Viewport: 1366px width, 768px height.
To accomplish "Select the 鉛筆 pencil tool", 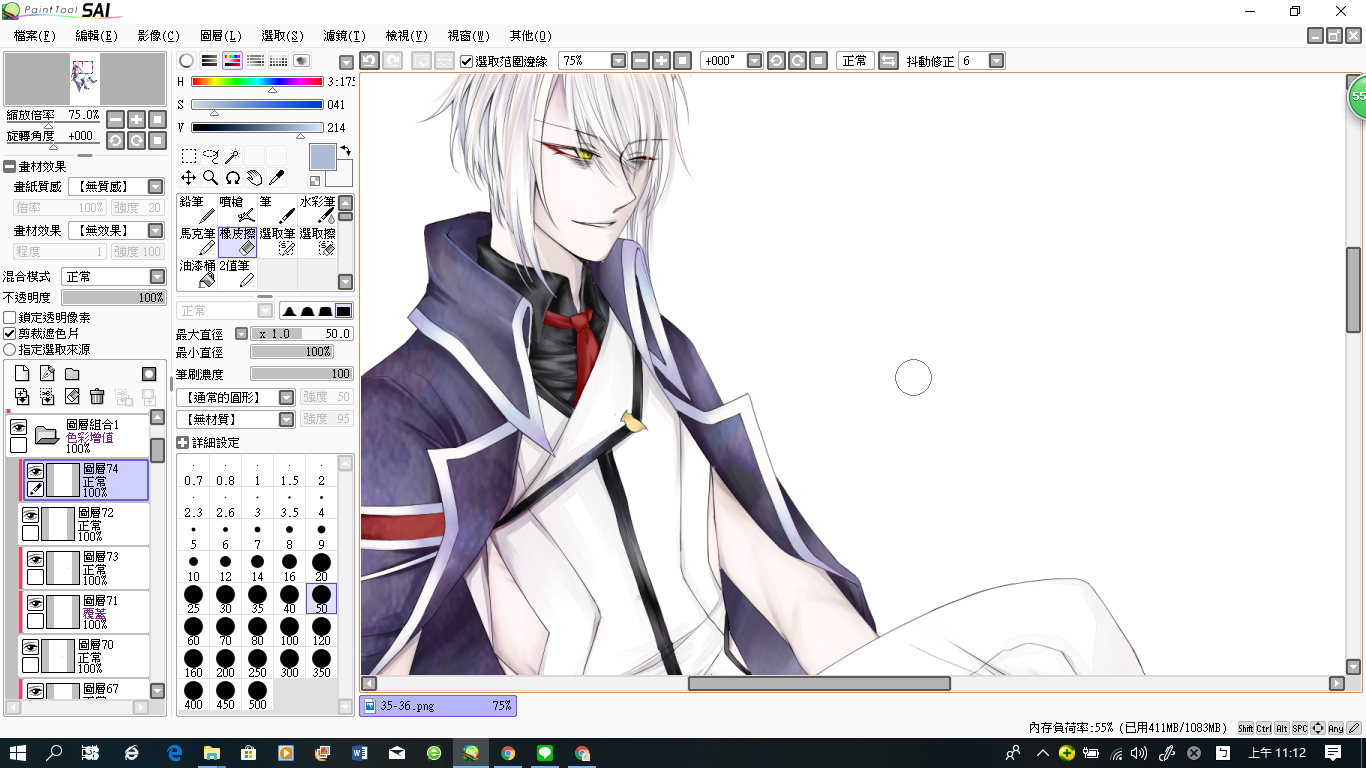I will pos(197,209).
